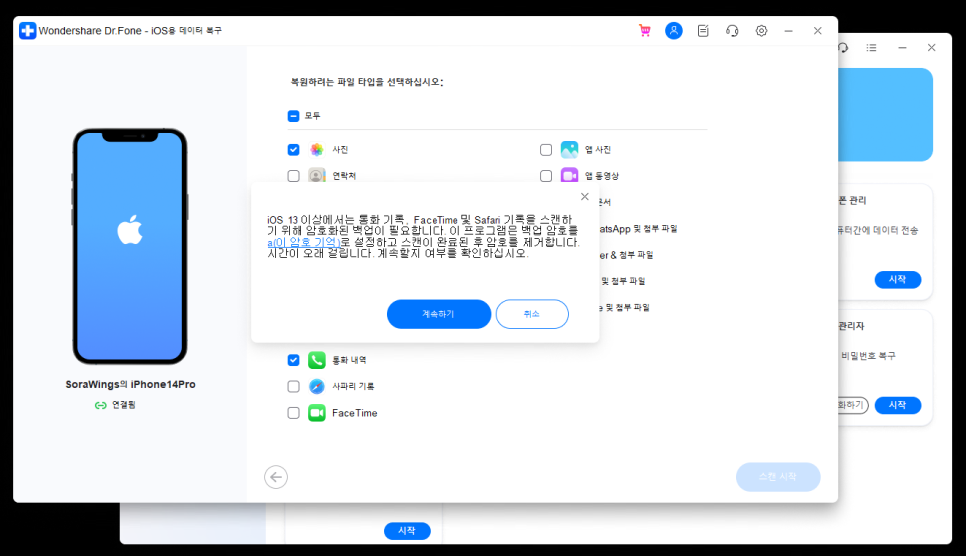Click the 앱 사진 label
The image size is (966, 556).
(x=598, y=150)
